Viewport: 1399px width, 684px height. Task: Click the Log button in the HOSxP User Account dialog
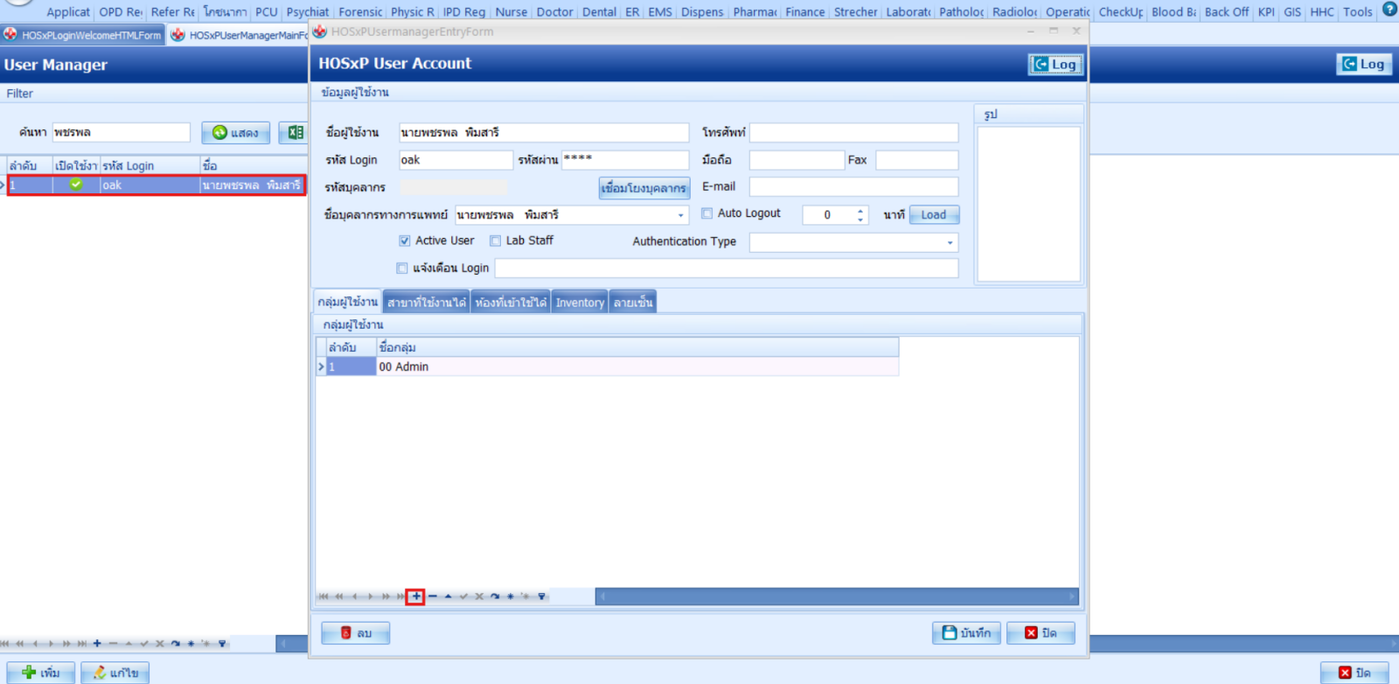tap(1055, 64)
